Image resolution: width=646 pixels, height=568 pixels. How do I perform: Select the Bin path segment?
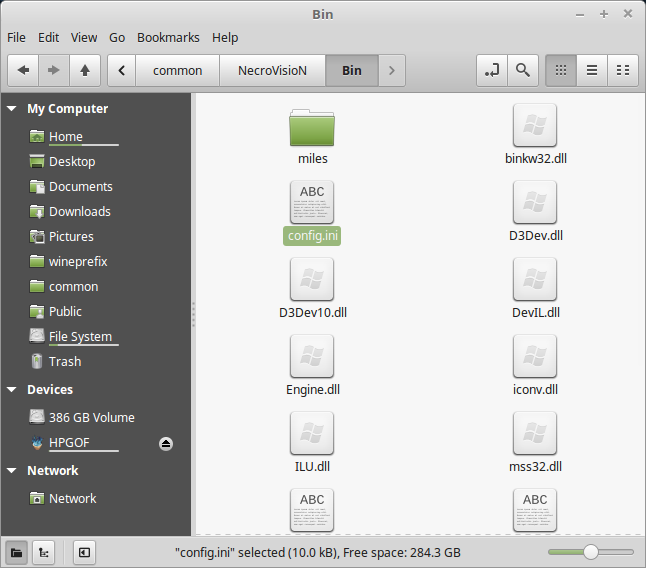pyautogui.click(x=351, y=70)
